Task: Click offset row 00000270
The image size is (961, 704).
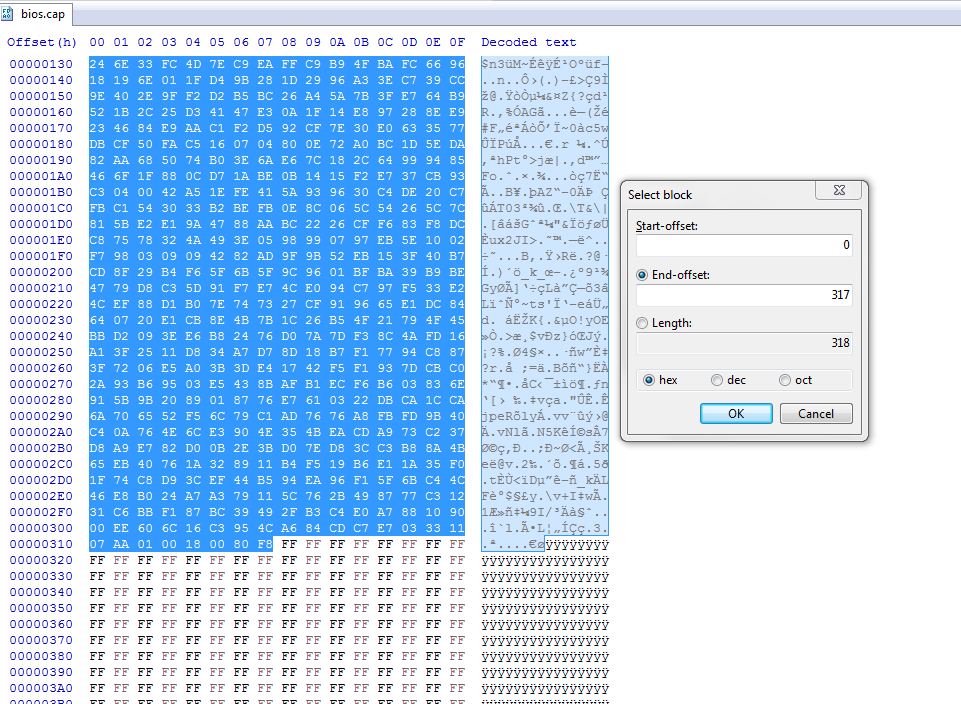Action: [x=41, y=384]
